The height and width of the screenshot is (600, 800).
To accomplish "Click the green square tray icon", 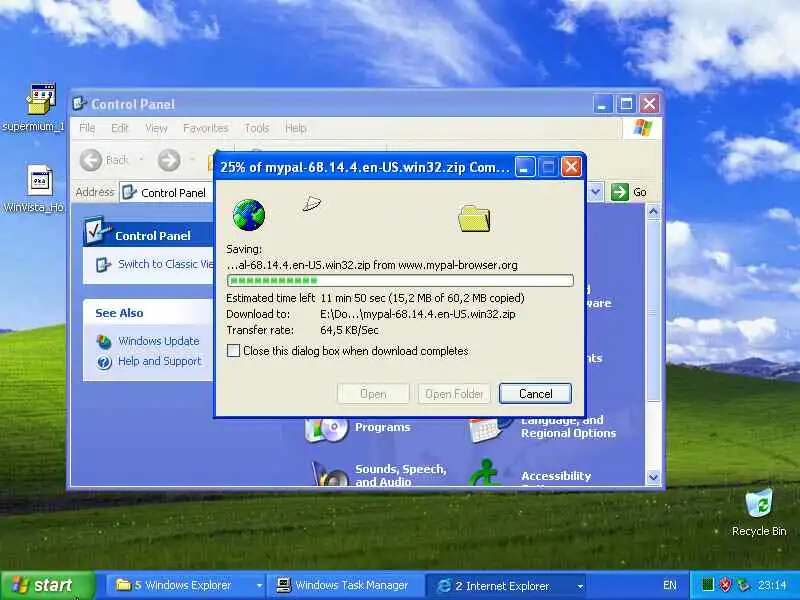I will tap(708, 585).
